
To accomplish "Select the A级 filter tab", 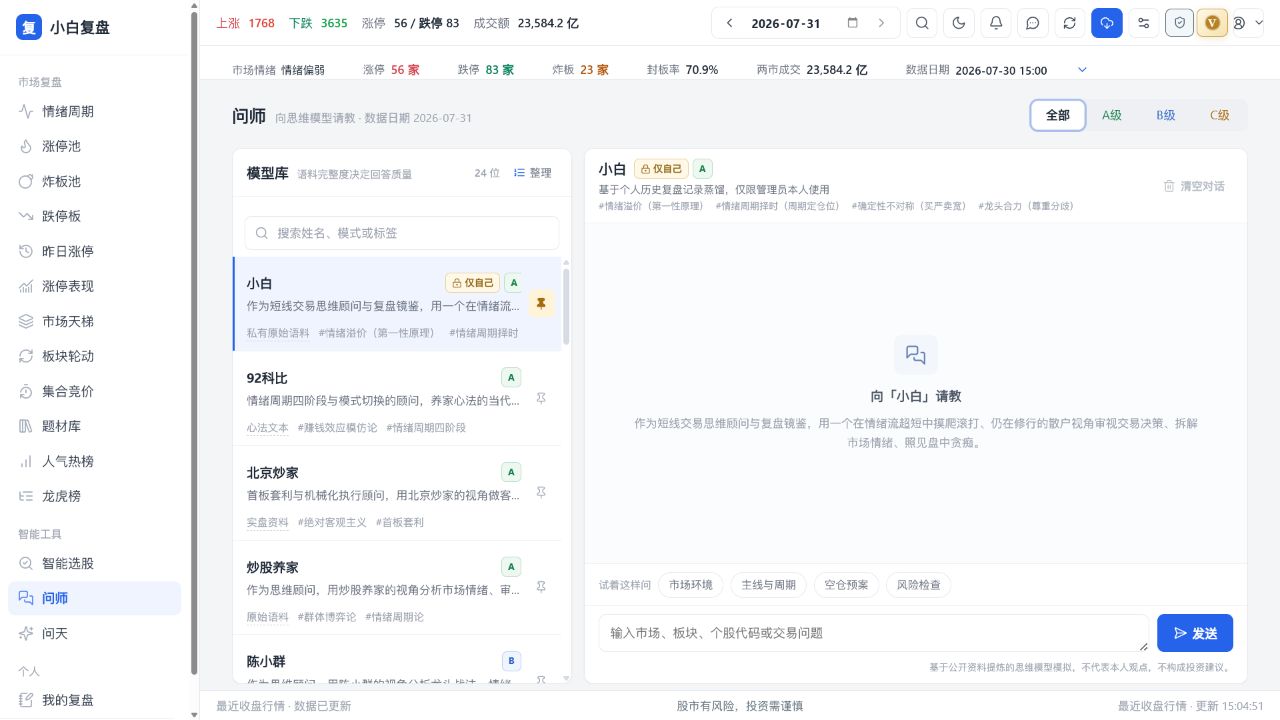I will [x=1112, y=115].
